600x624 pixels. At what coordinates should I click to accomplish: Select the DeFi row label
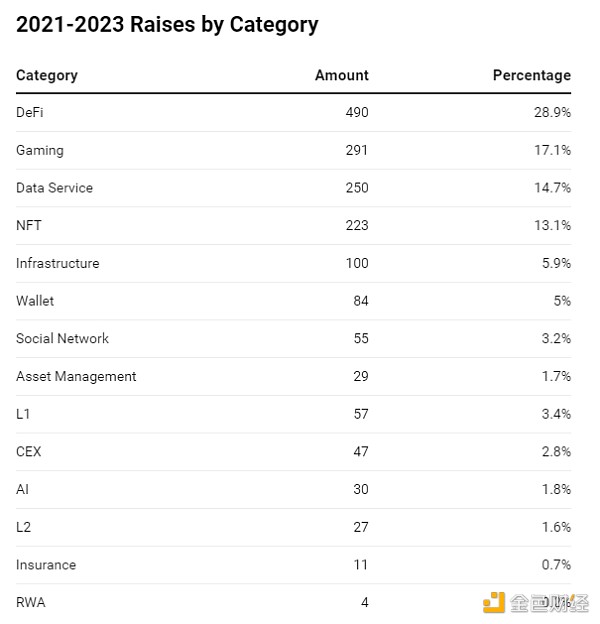30,113
